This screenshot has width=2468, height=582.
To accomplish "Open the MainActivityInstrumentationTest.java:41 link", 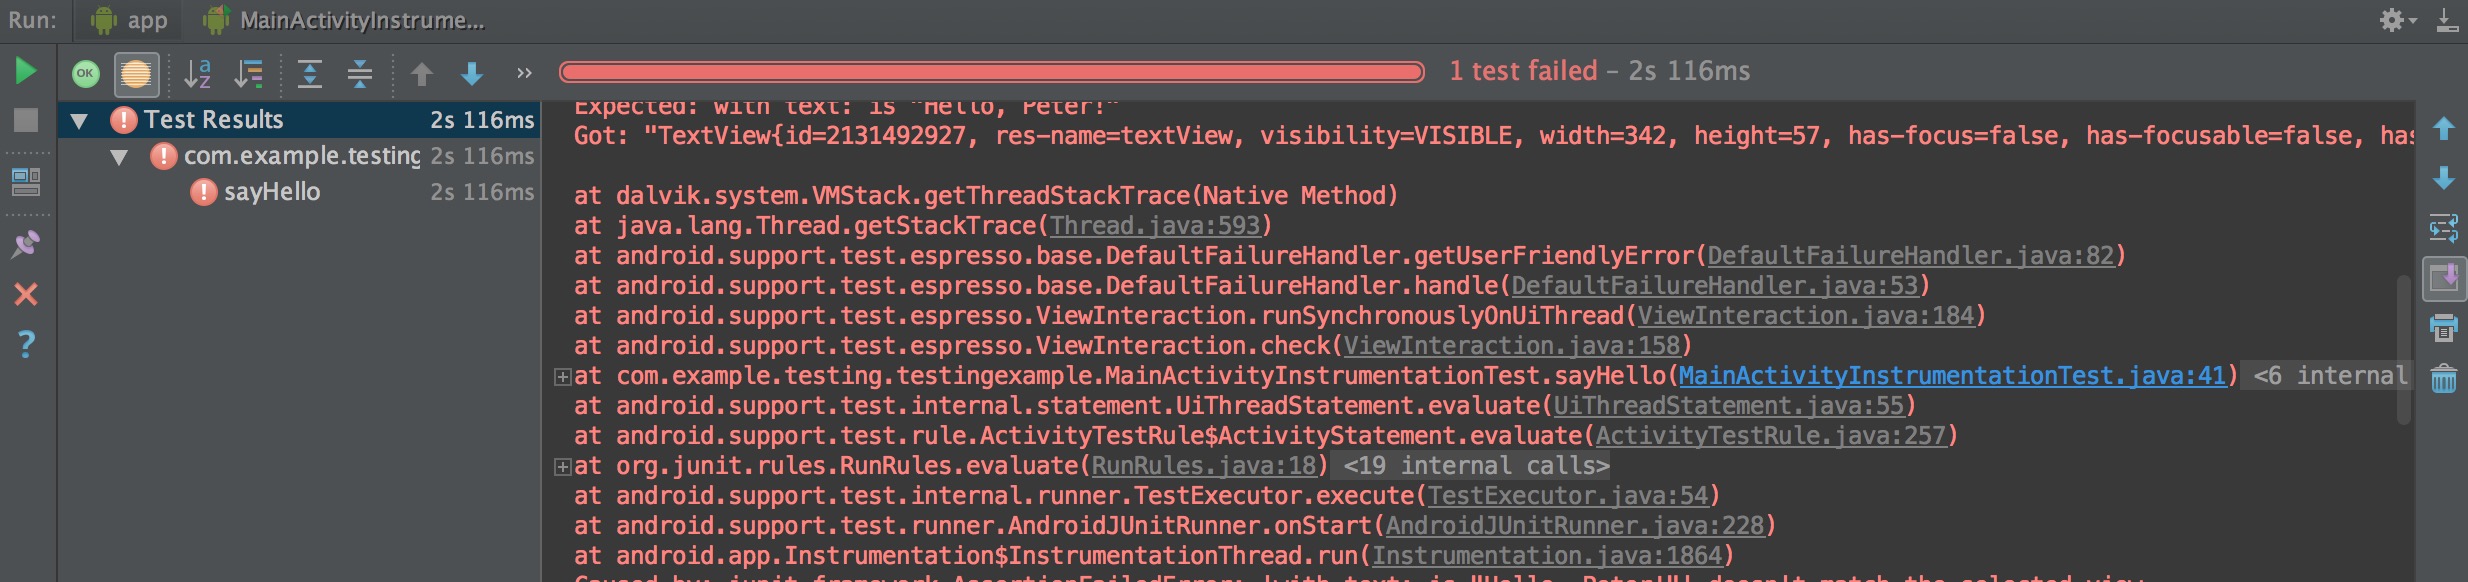I will [1952, 376].
